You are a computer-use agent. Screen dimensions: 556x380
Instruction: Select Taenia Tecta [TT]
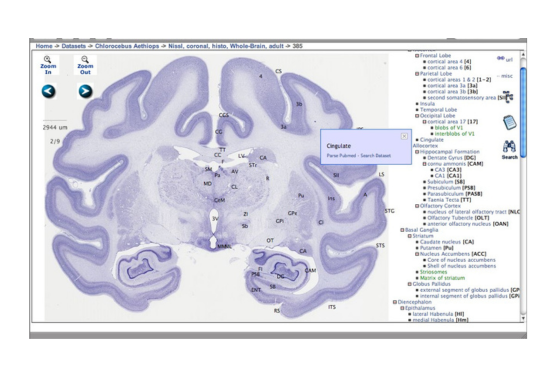(449, 200)
